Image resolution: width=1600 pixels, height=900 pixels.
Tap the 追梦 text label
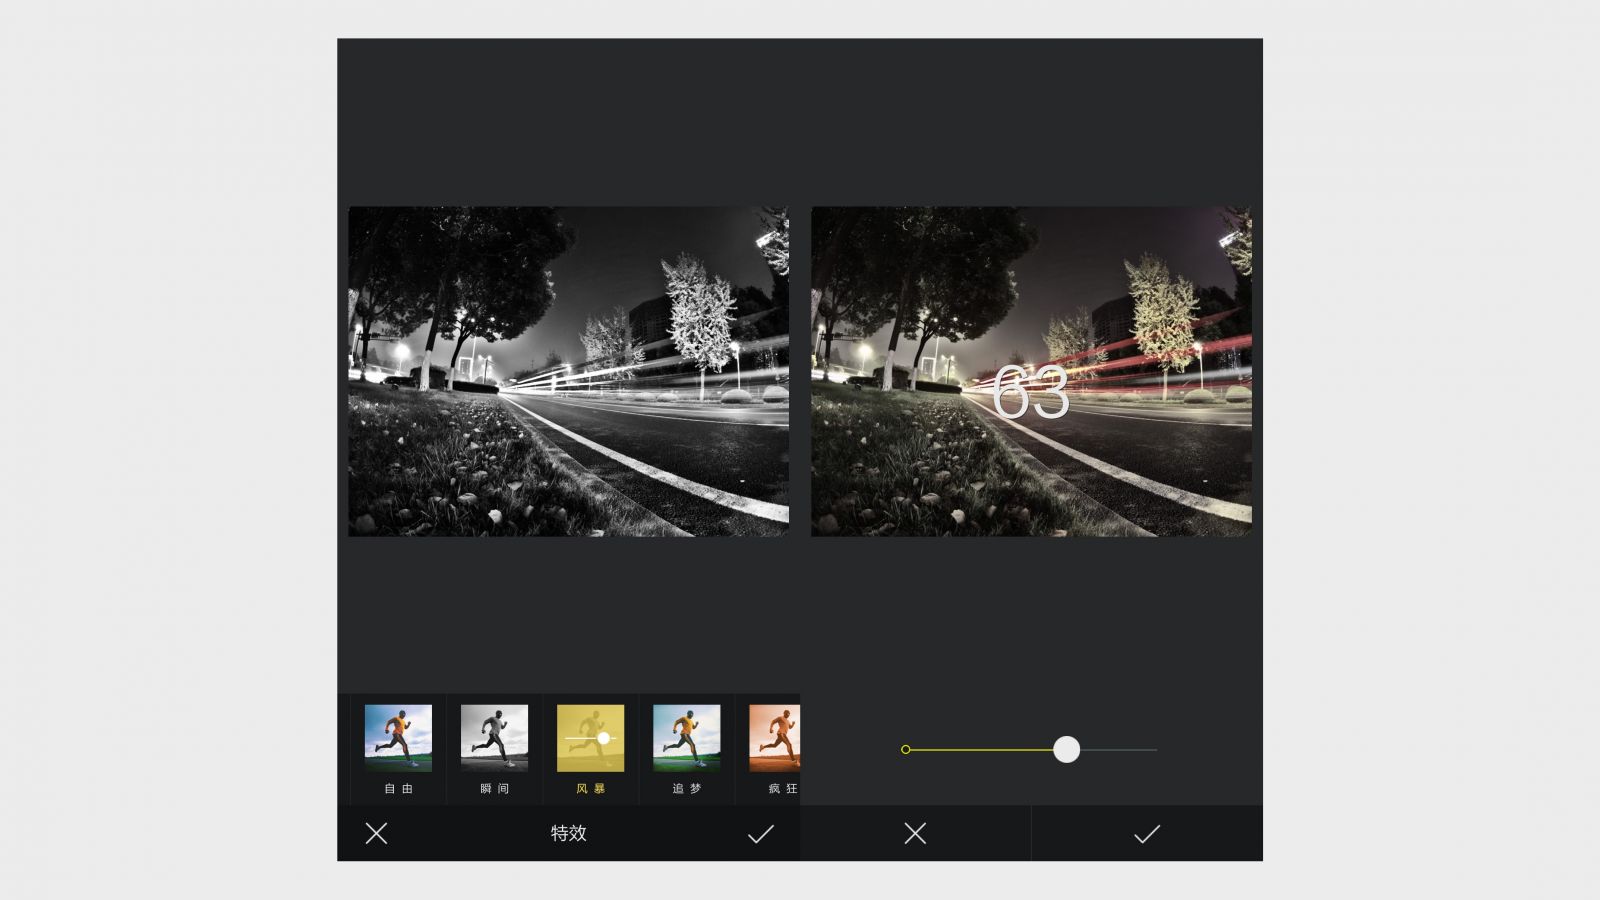(x=686, y=789)
